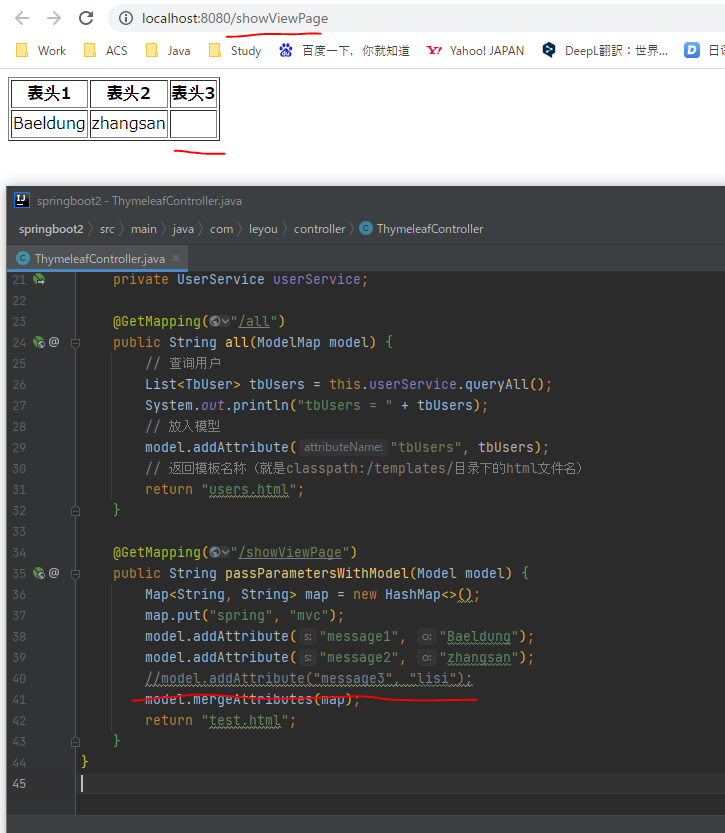Click the /showViewPage mapping path link
Image resolution: width=725 pixels, height=833 pixels.
click(290, 552)
